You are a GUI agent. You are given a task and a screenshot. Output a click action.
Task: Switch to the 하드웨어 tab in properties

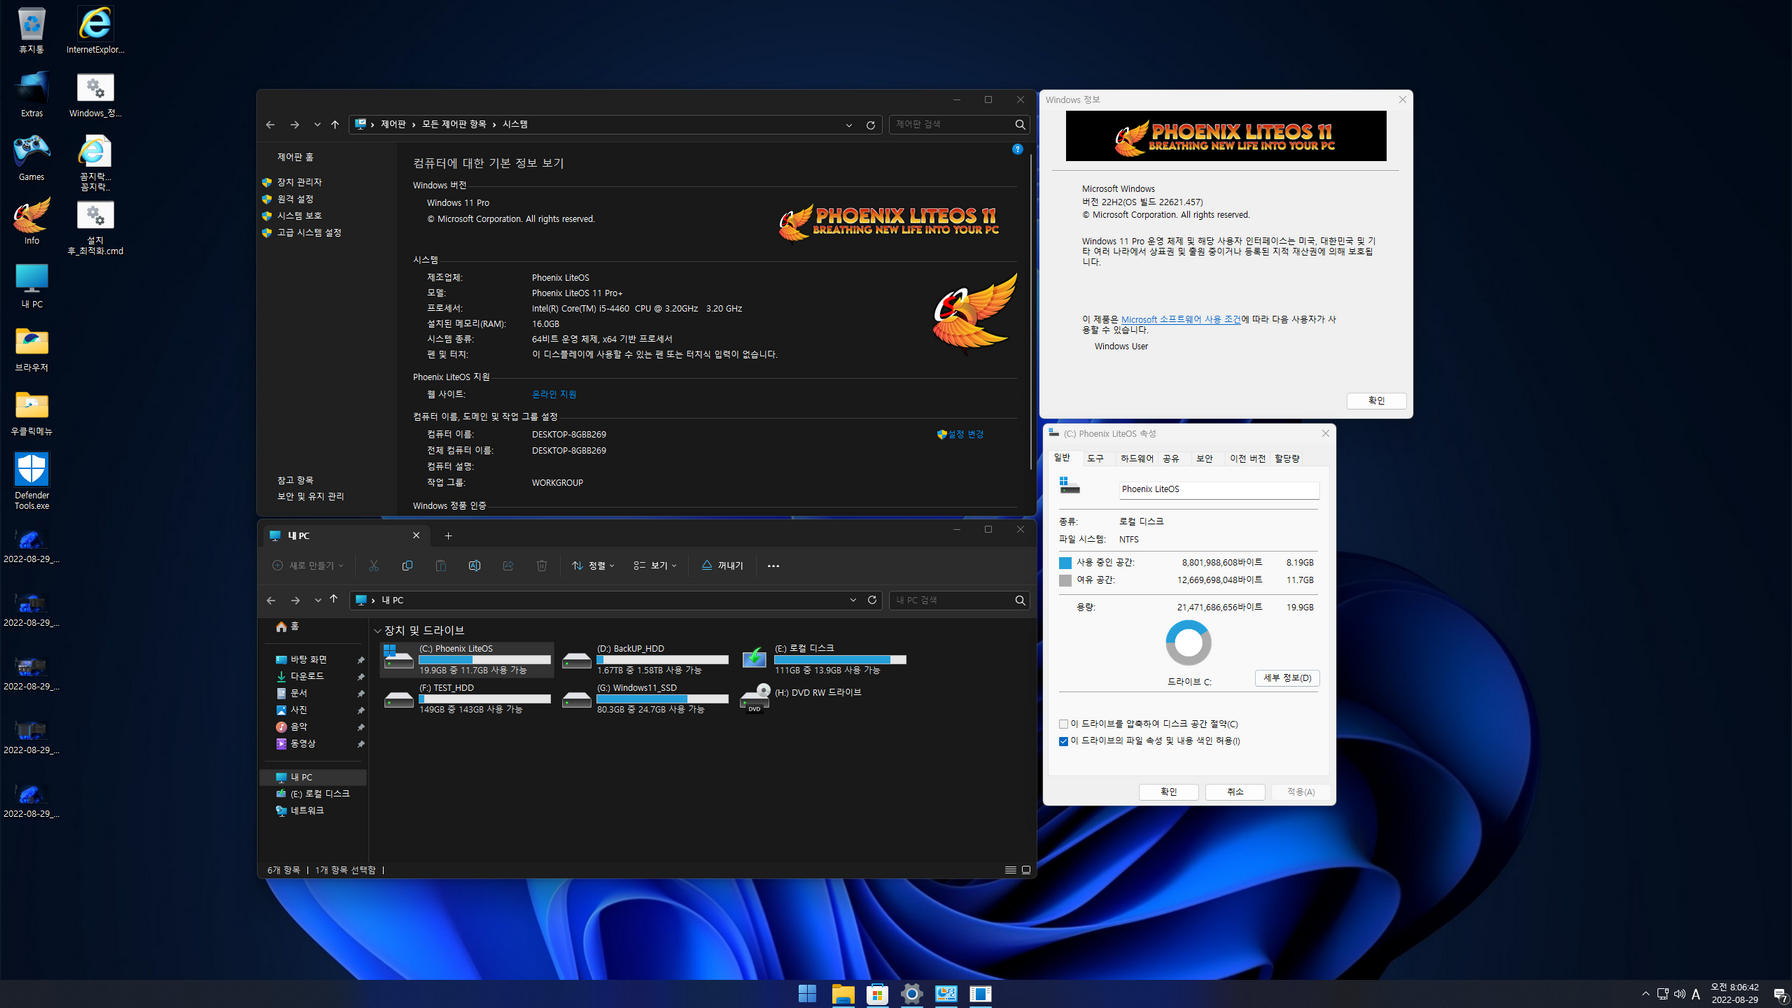click(1137, 458)
